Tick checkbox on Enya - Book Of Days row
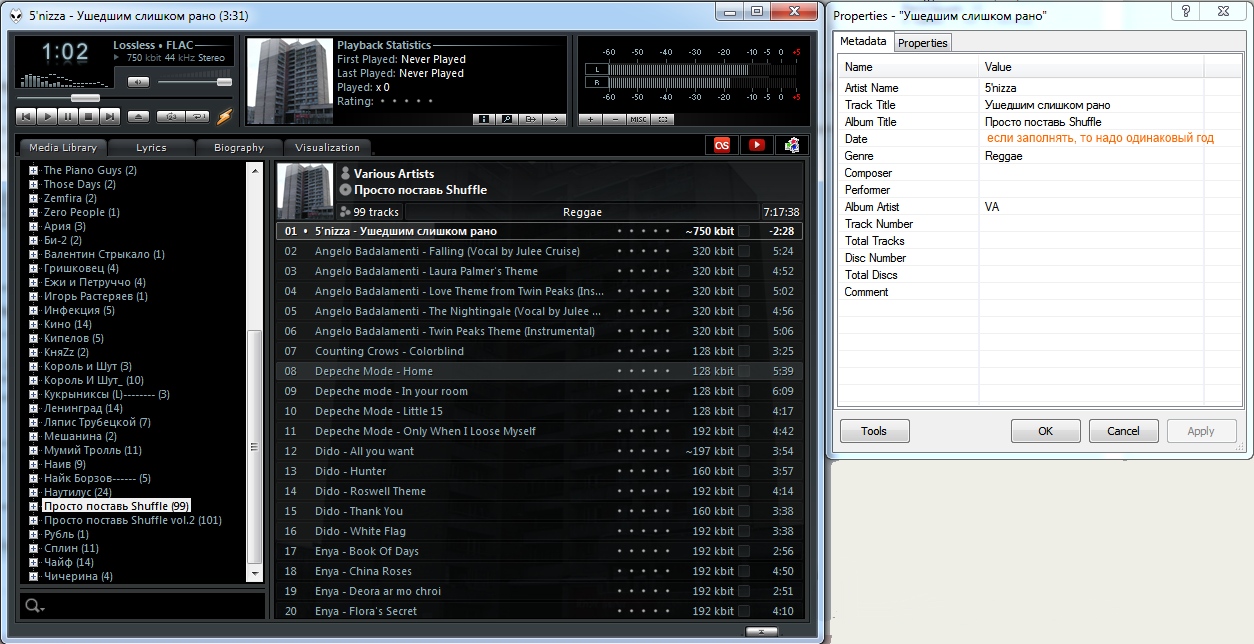This screenshot has height=644, width=1254. [743, 551]
